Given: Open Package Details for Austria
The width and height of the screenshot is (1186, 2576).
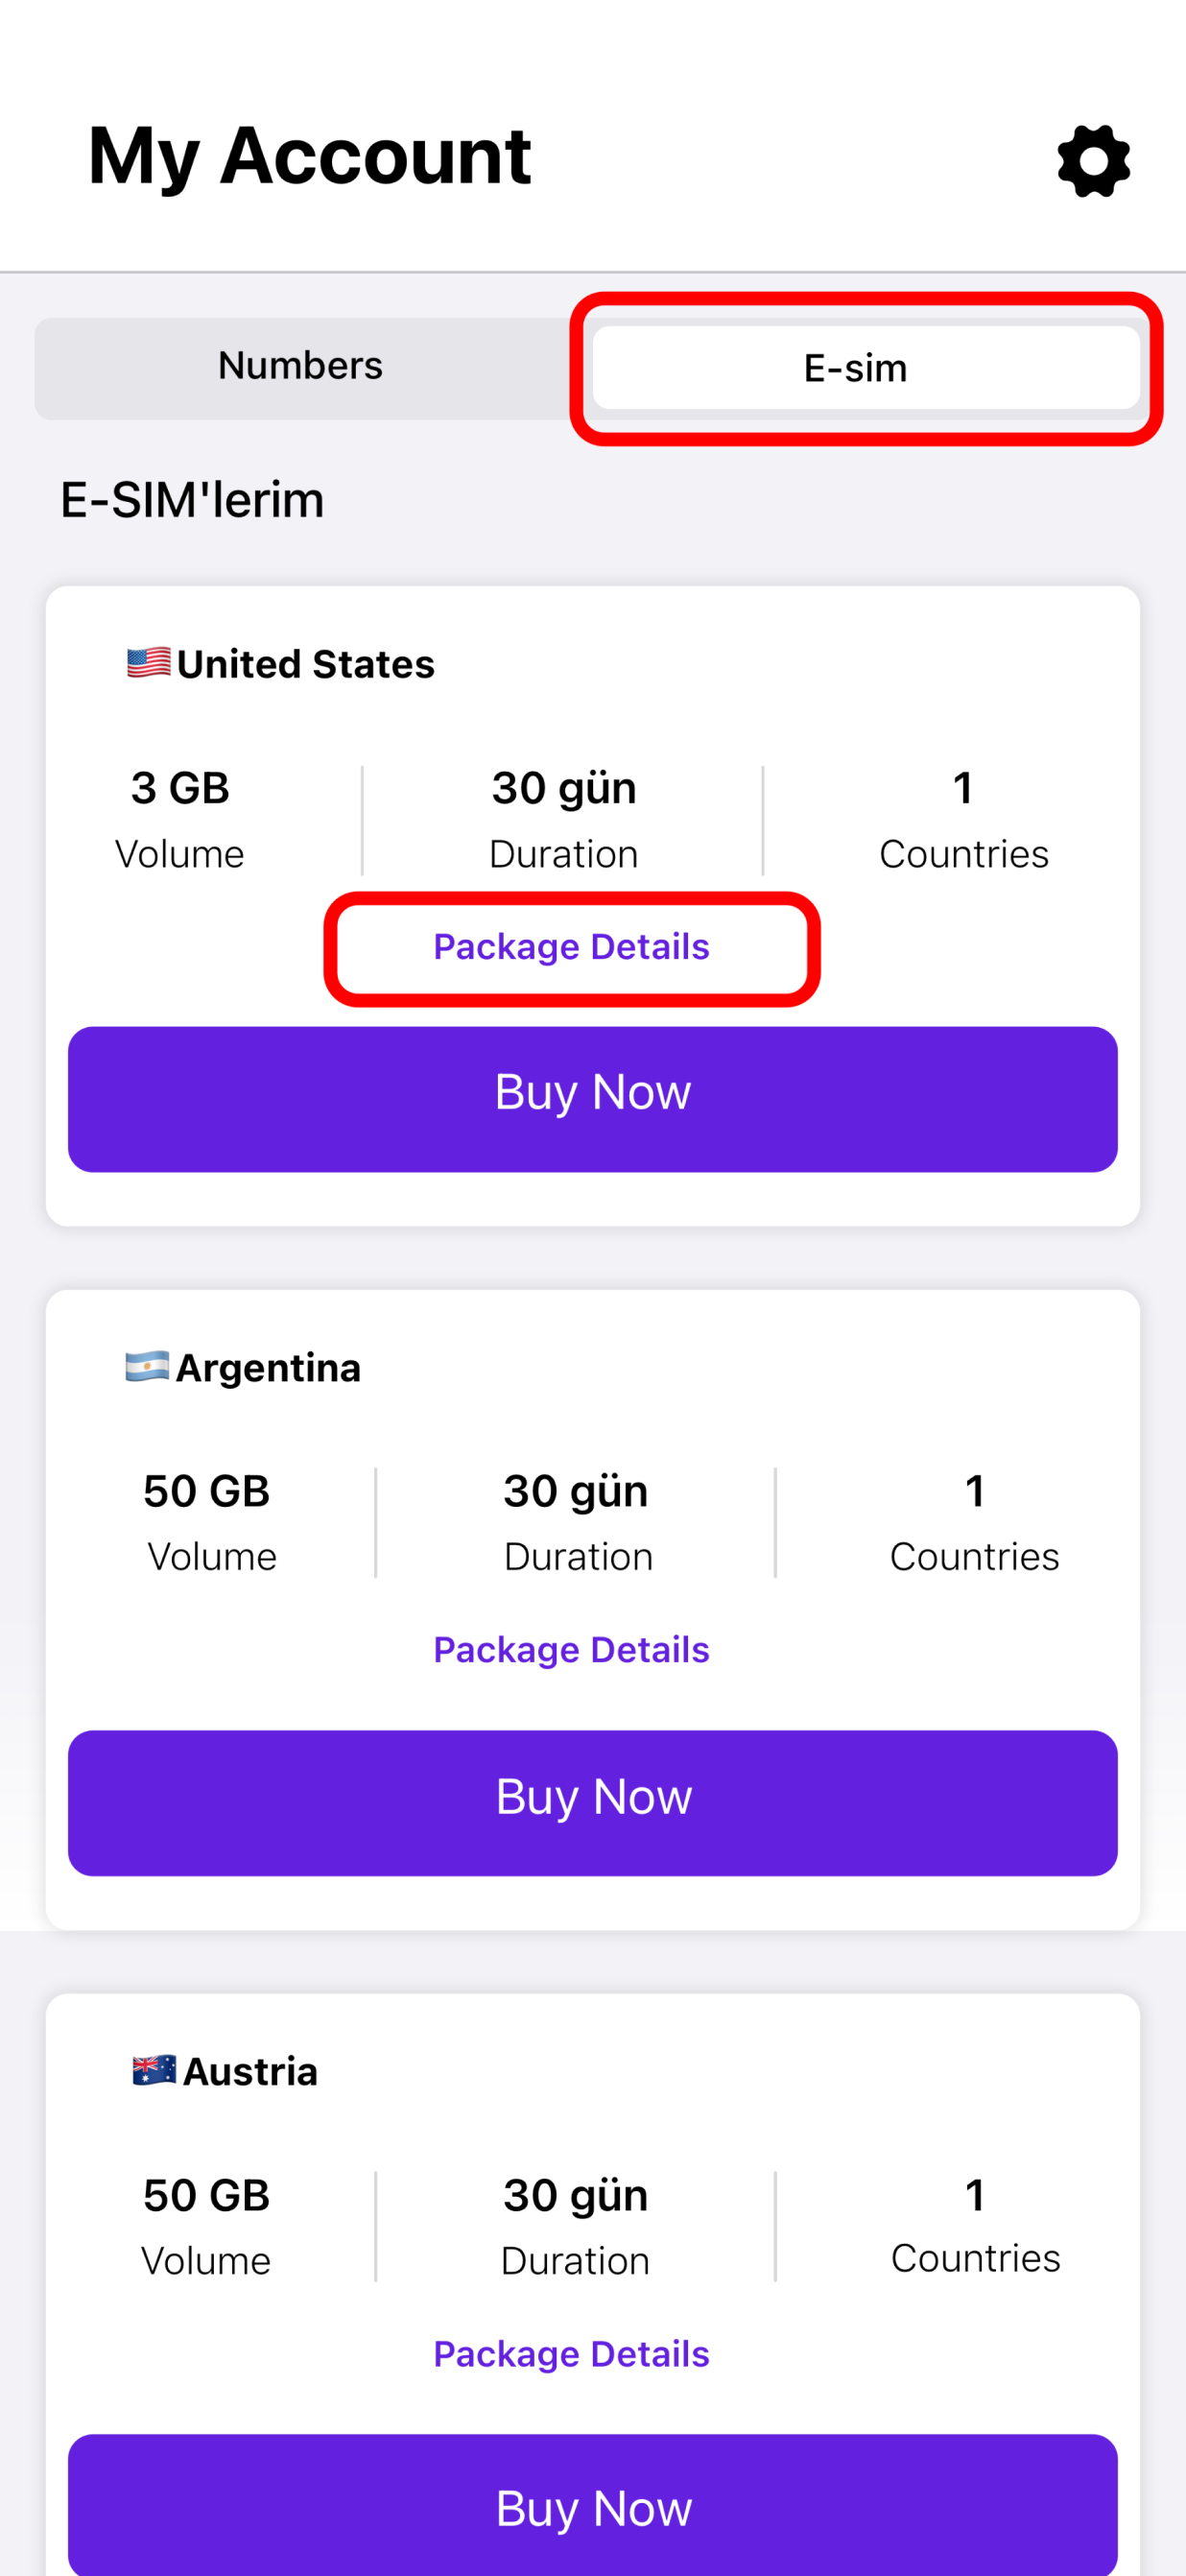Looking at the screenshot, I should 571,2354.
